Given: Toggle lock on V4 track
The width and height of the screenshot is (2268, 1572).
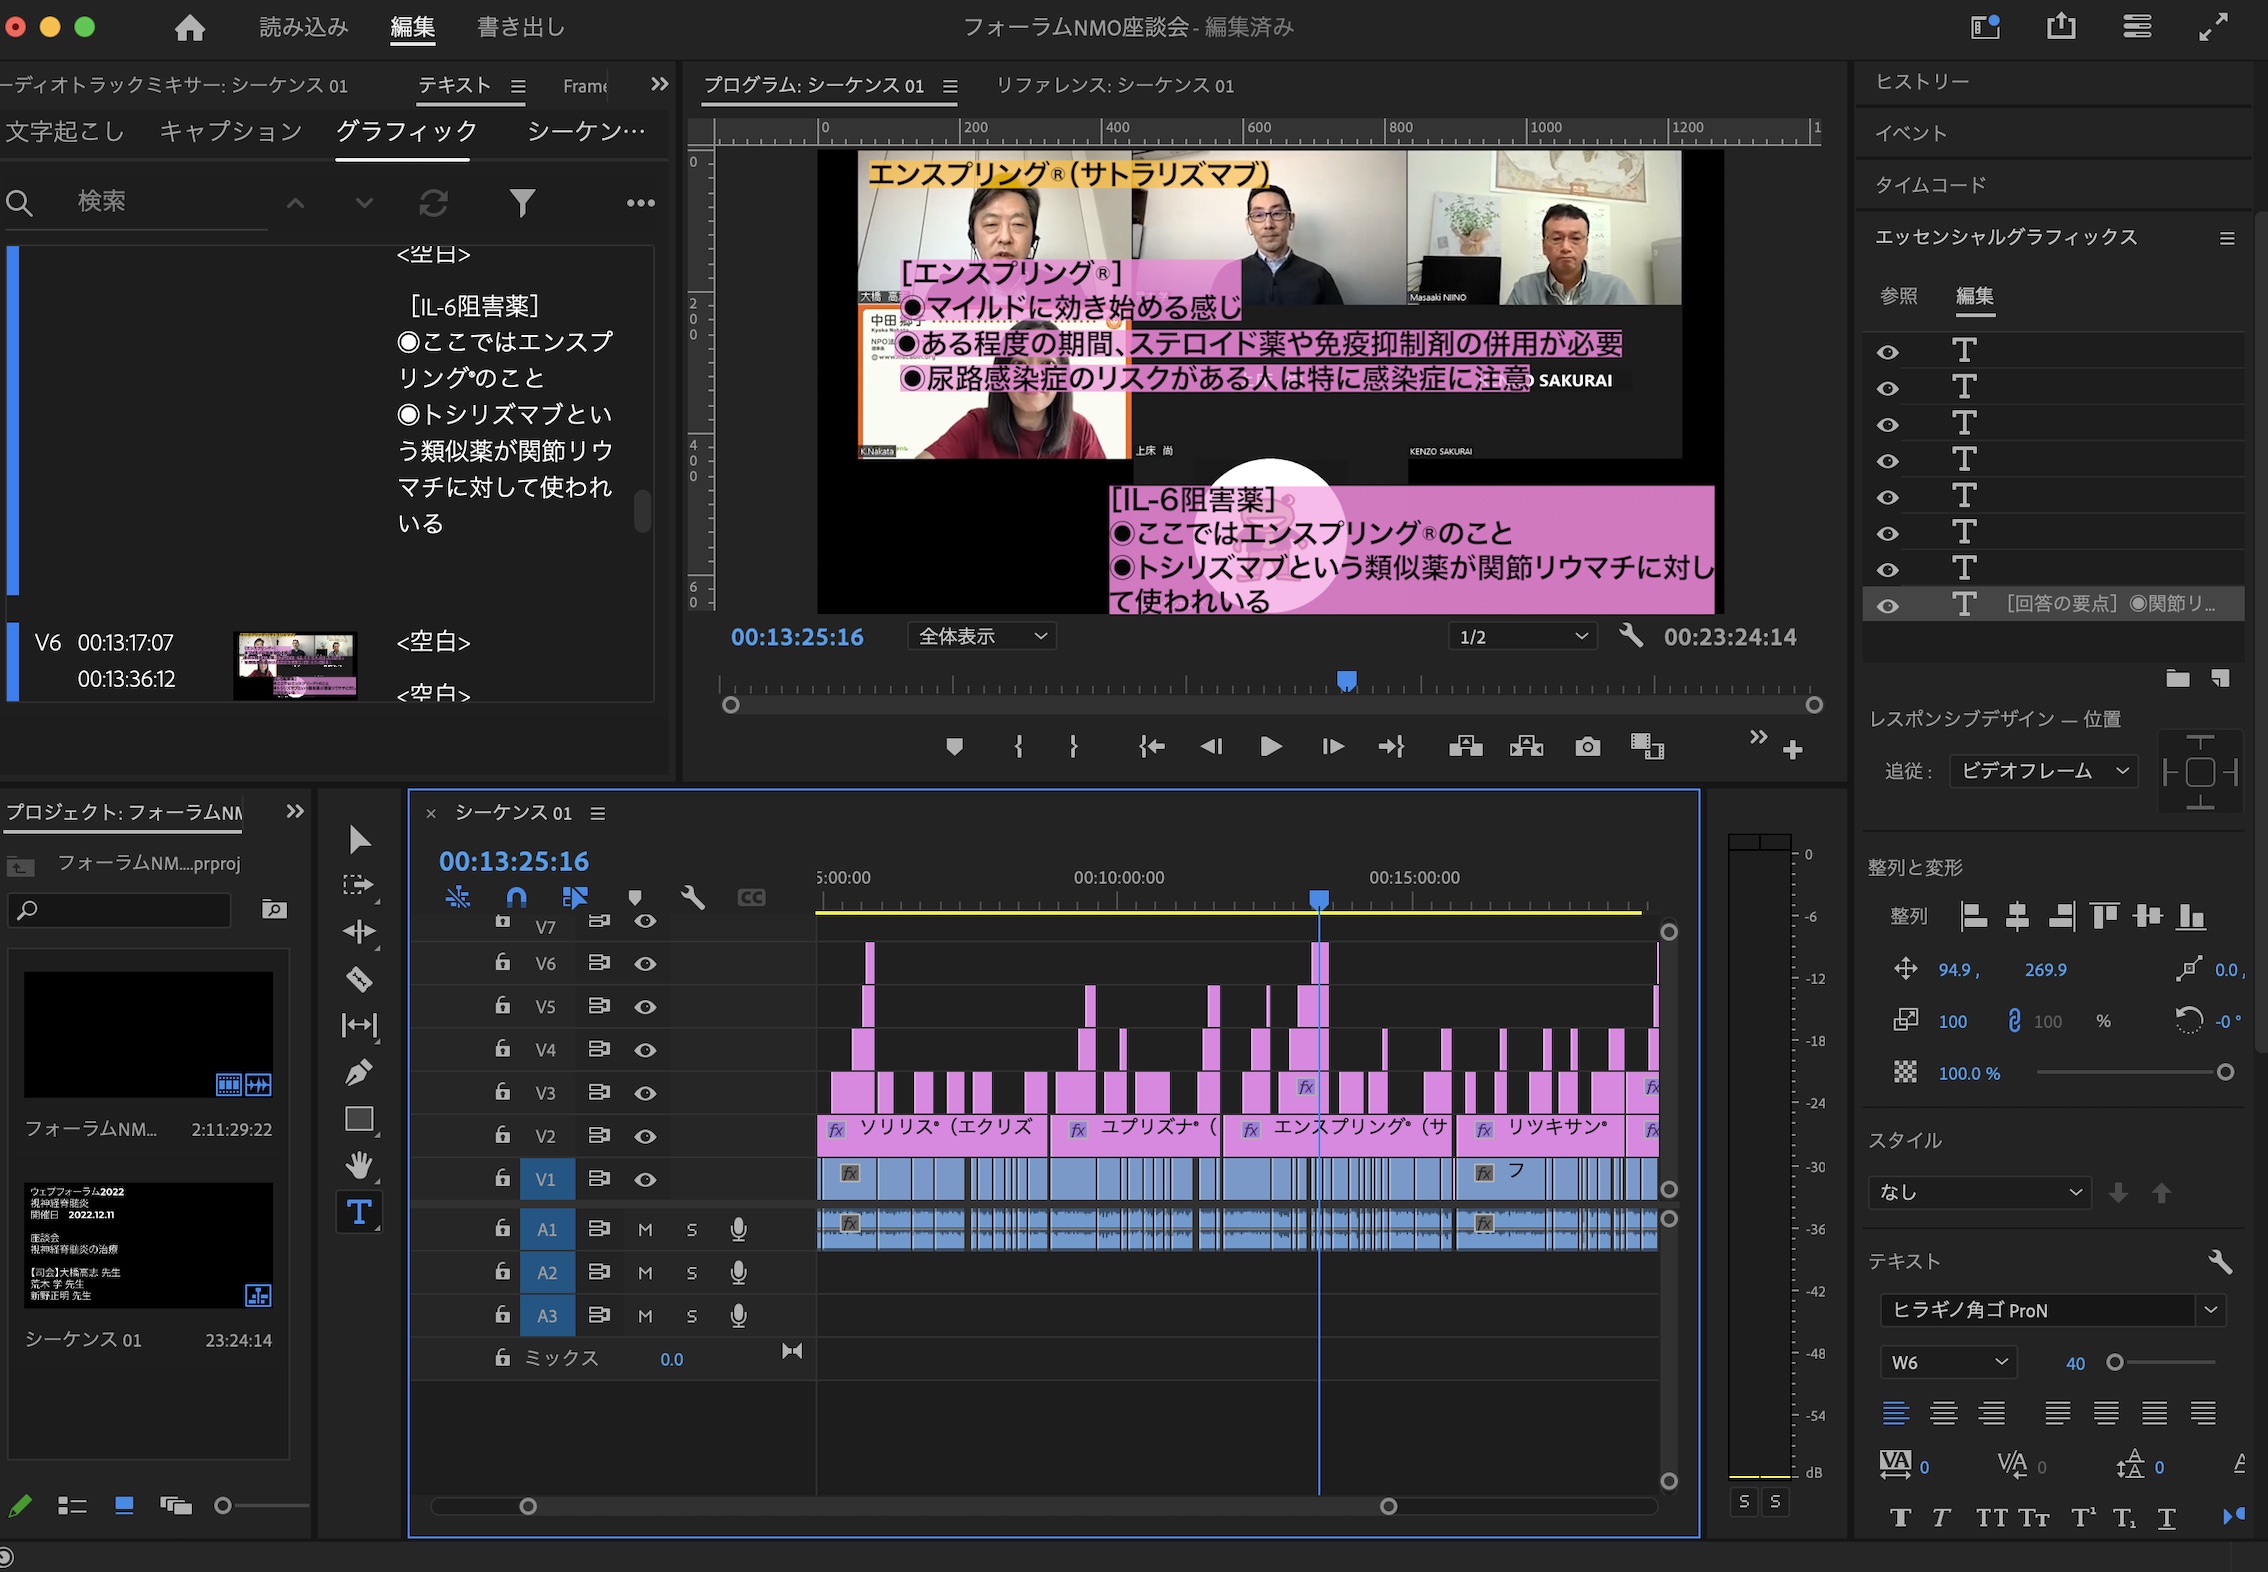Looking at the screenshot, I should [502, 1049].
